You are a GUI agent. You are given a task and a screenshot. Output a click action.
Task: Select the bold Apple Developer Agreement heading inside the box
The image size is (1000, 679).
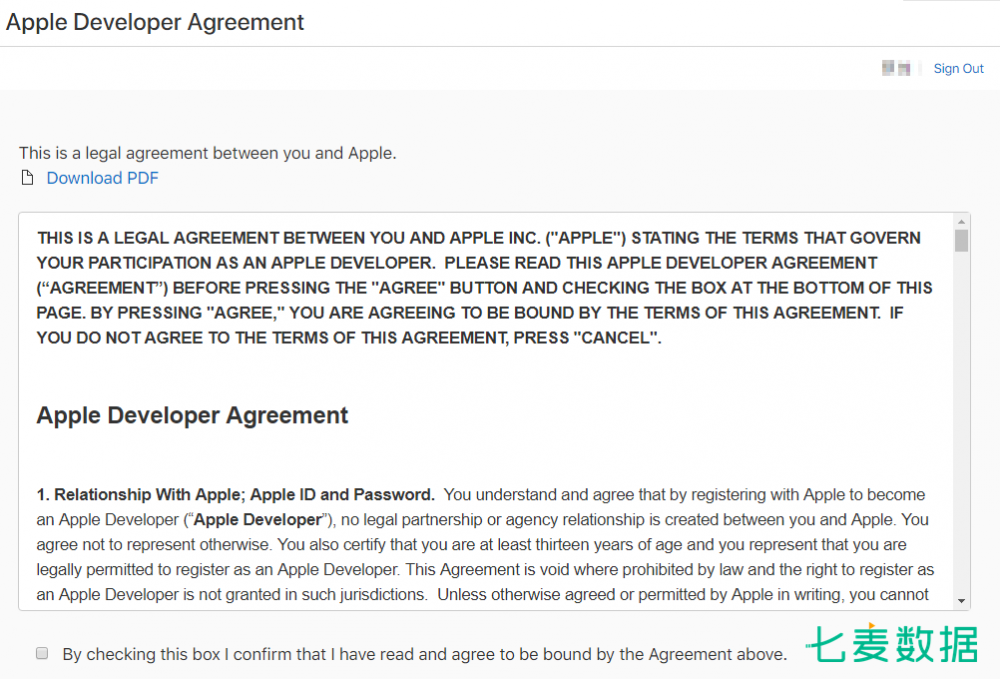pyautogui.click(x=192, y=416)
